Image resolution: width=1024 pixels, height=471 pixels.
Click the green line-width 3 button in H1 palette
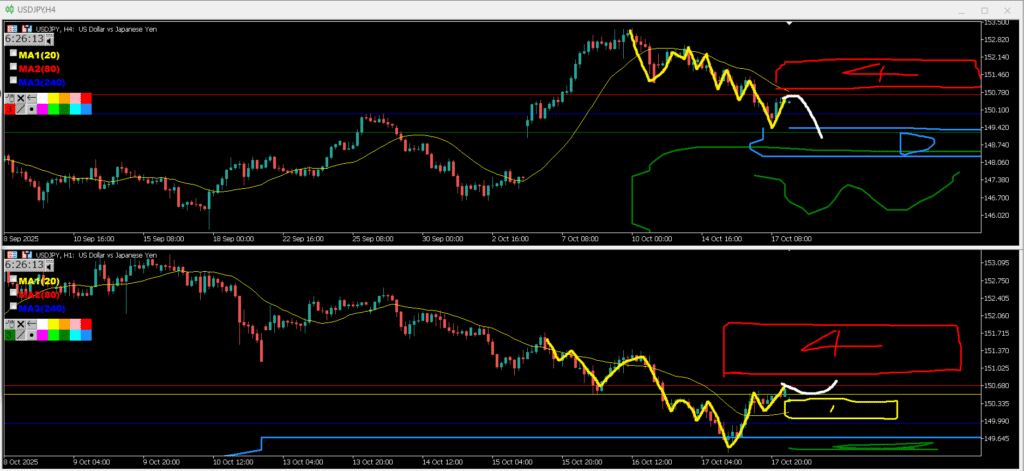(10, 336)
